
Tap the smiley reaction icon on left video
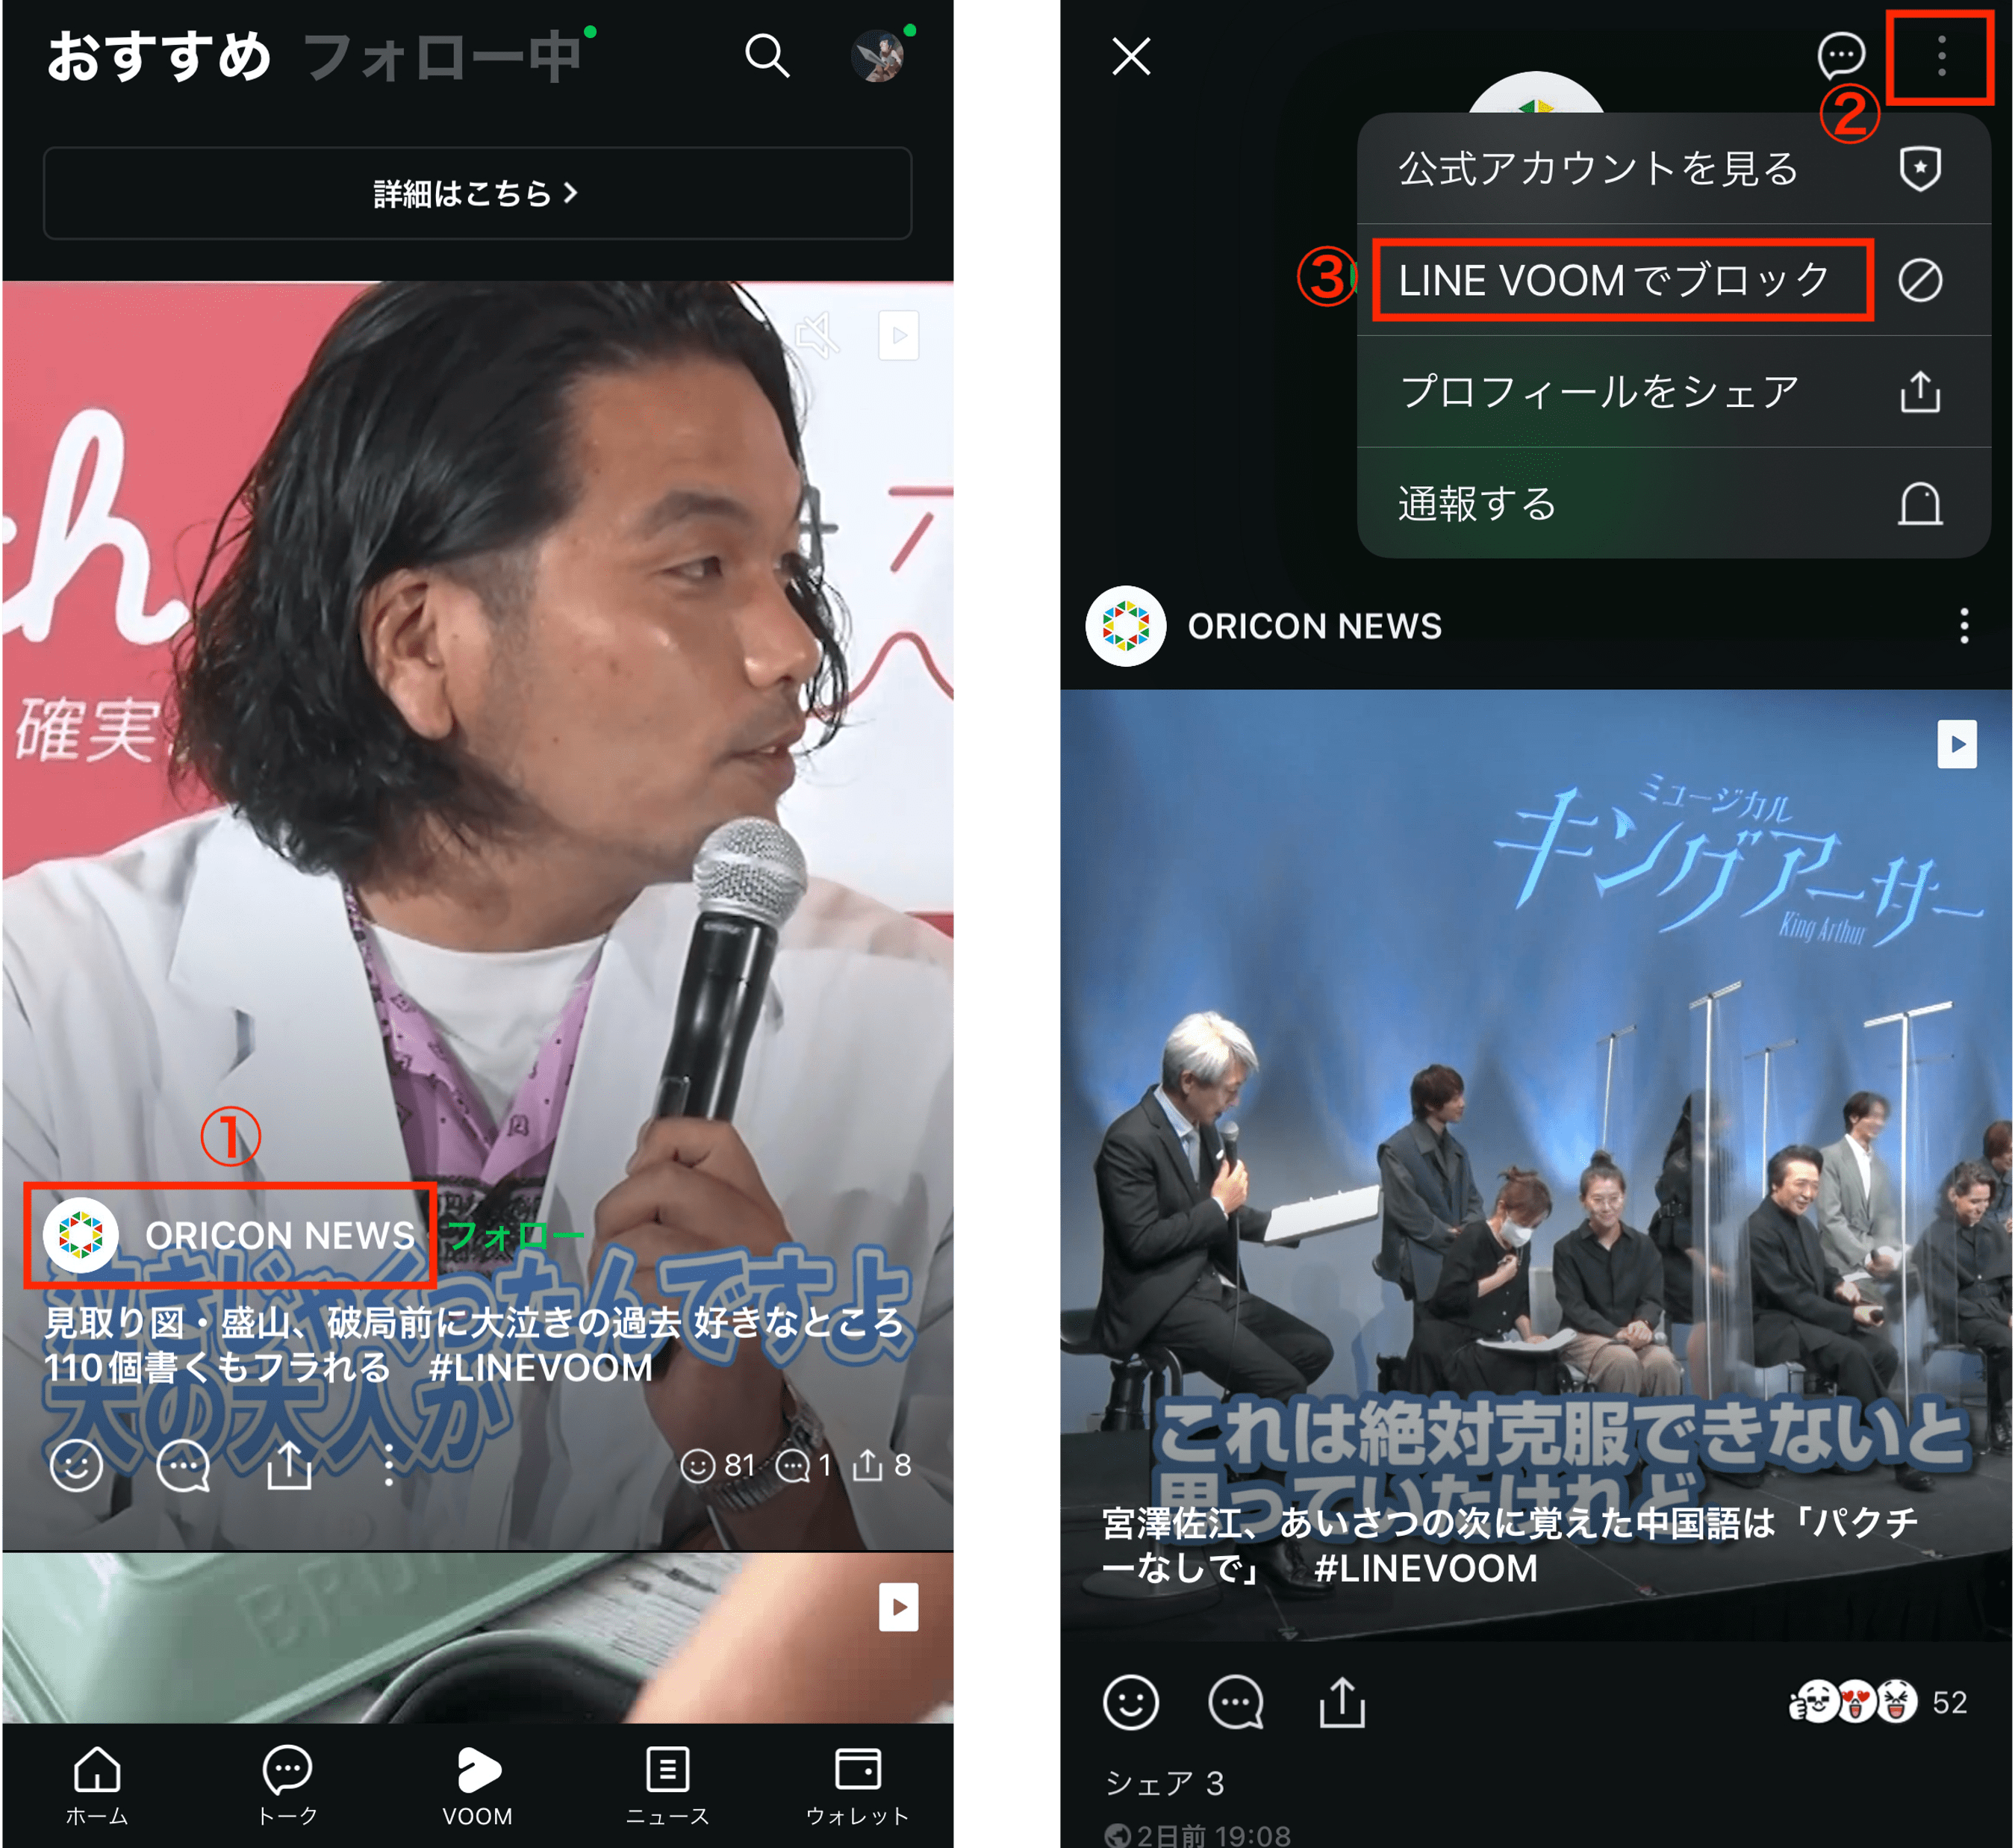(x=76, y=1466)
